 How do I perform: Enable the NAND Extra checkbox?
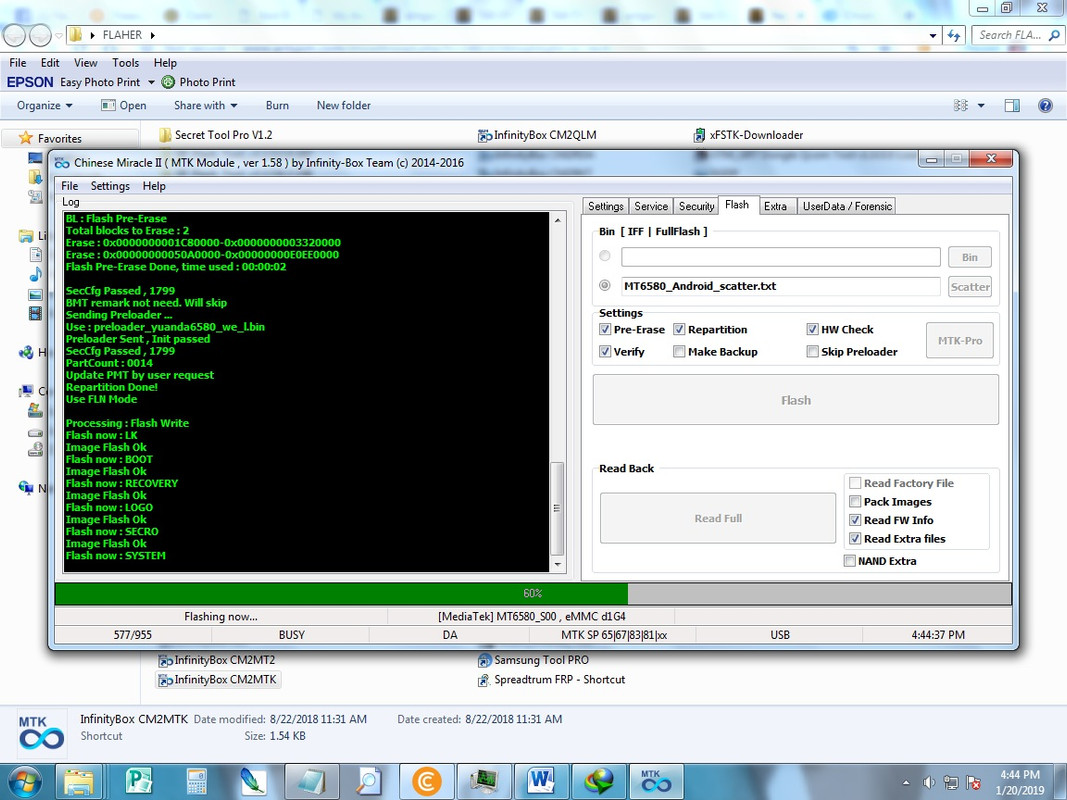(x=850, y=561)
